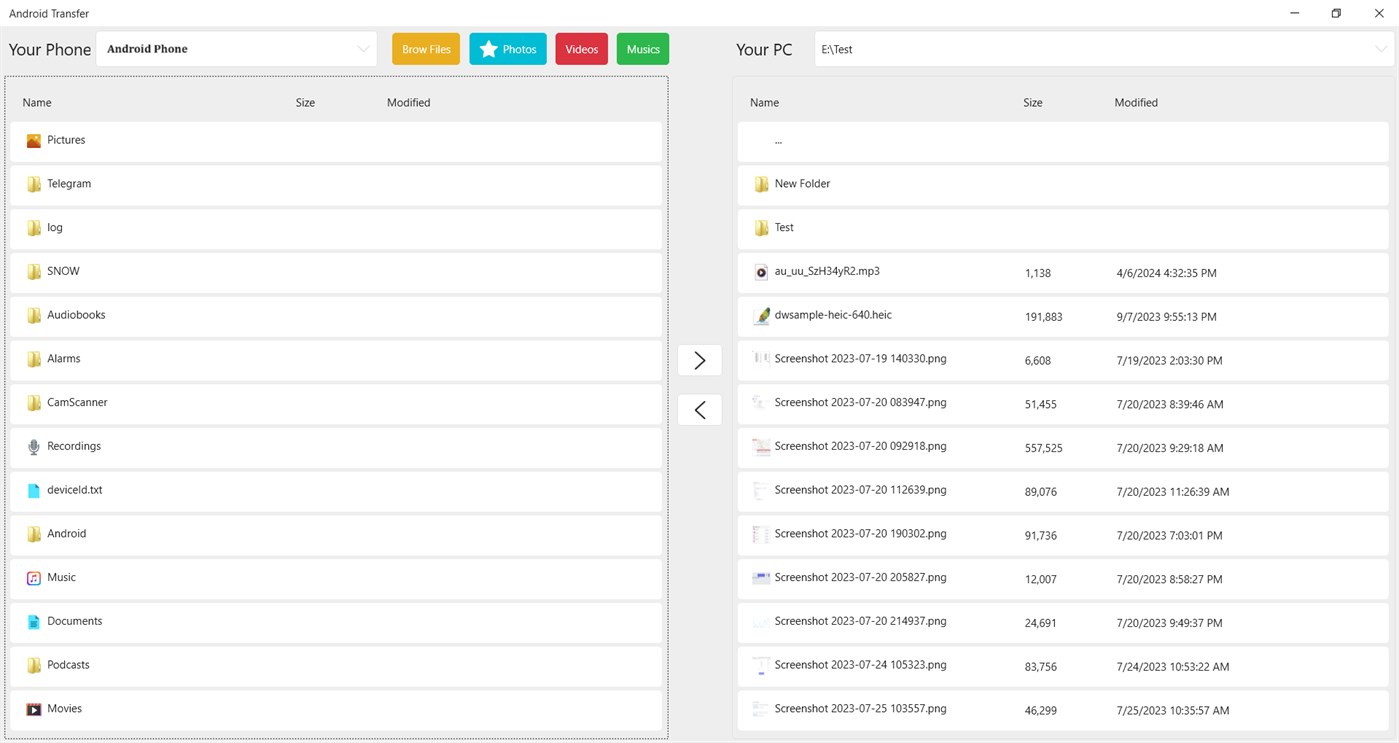Screen dimensions: 1399x743
Task: Go to parent folder via '...' row
Action: 1063,142
